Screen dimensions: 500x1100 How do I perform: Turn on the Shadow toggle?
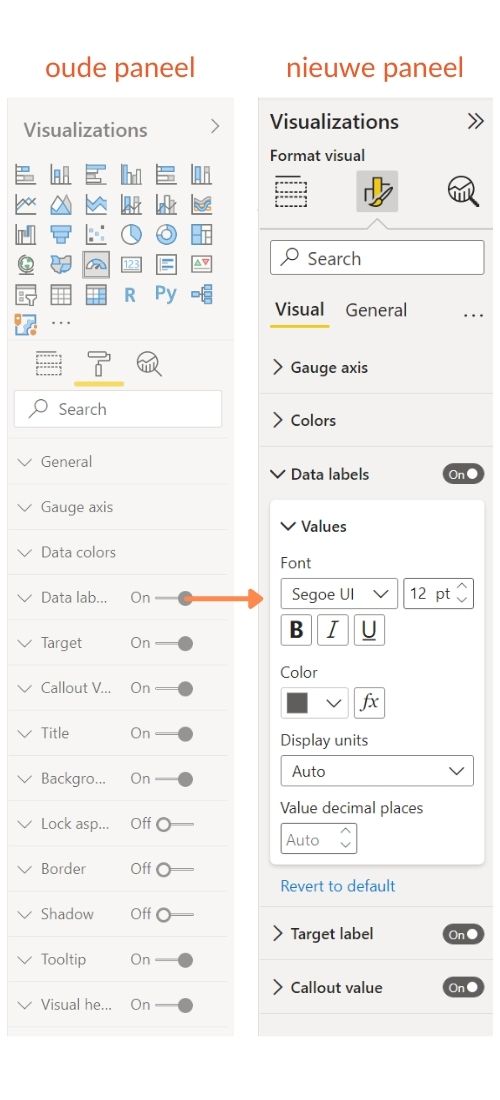pos(175,914)
